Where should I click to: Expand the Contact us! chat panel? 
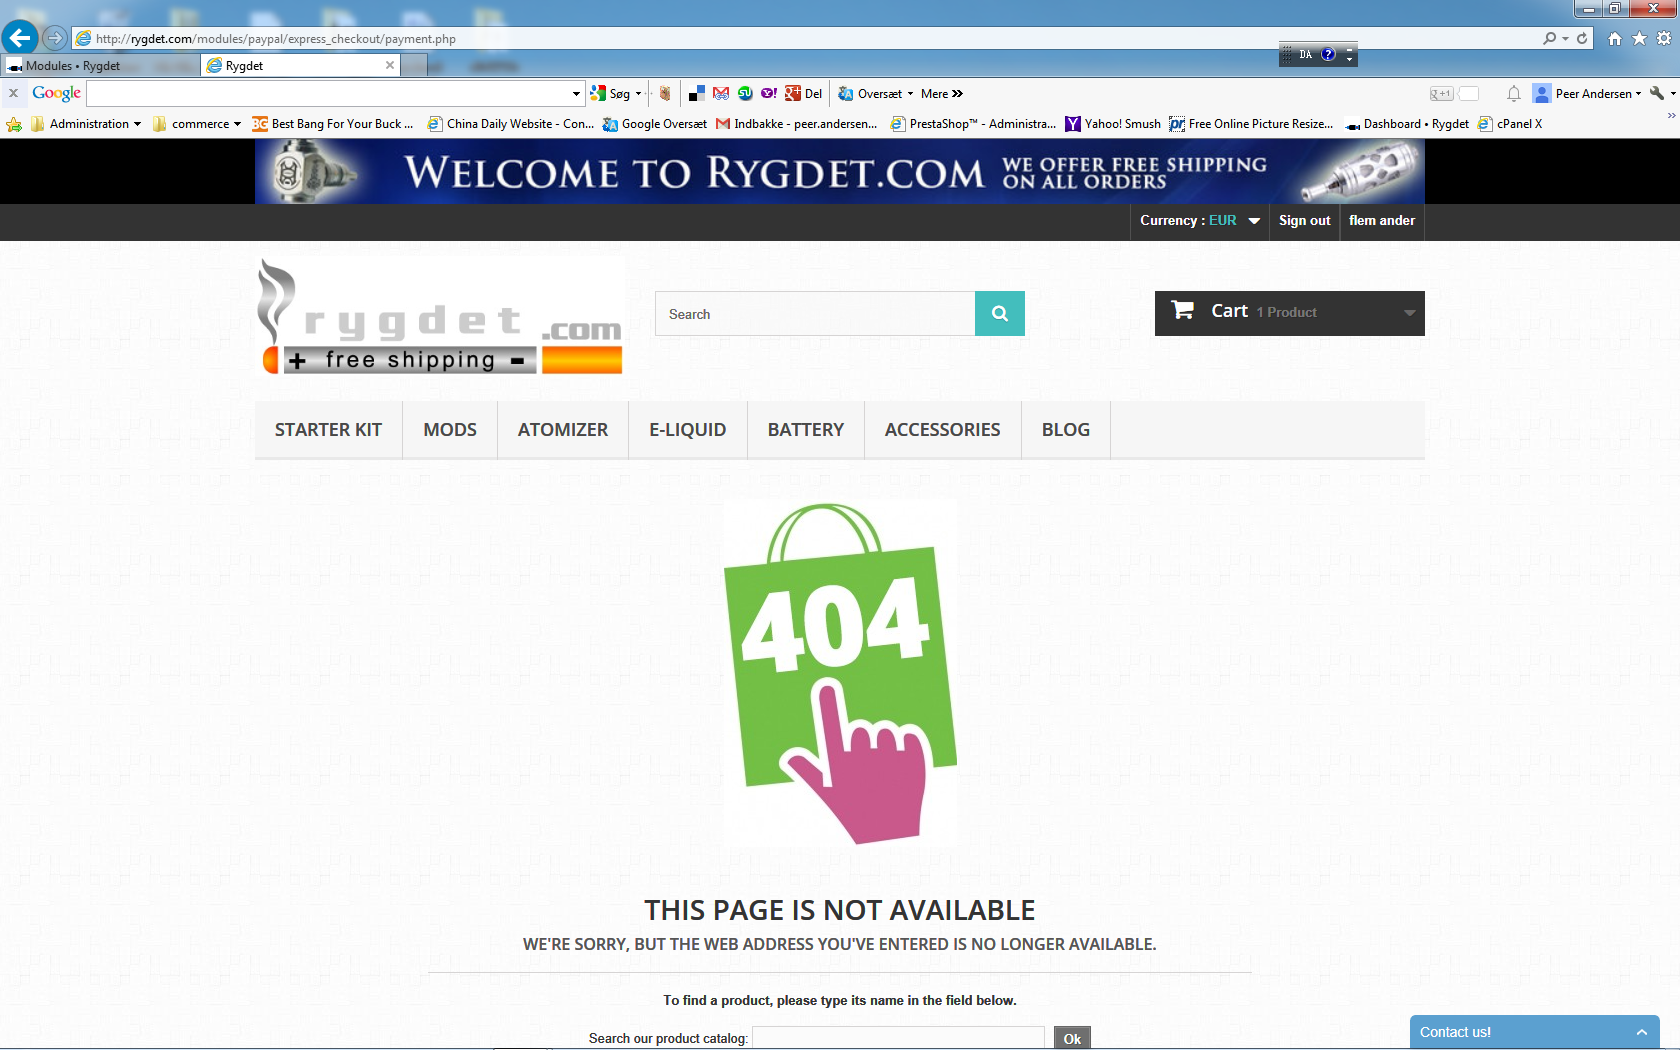tap(1535, 1032)
